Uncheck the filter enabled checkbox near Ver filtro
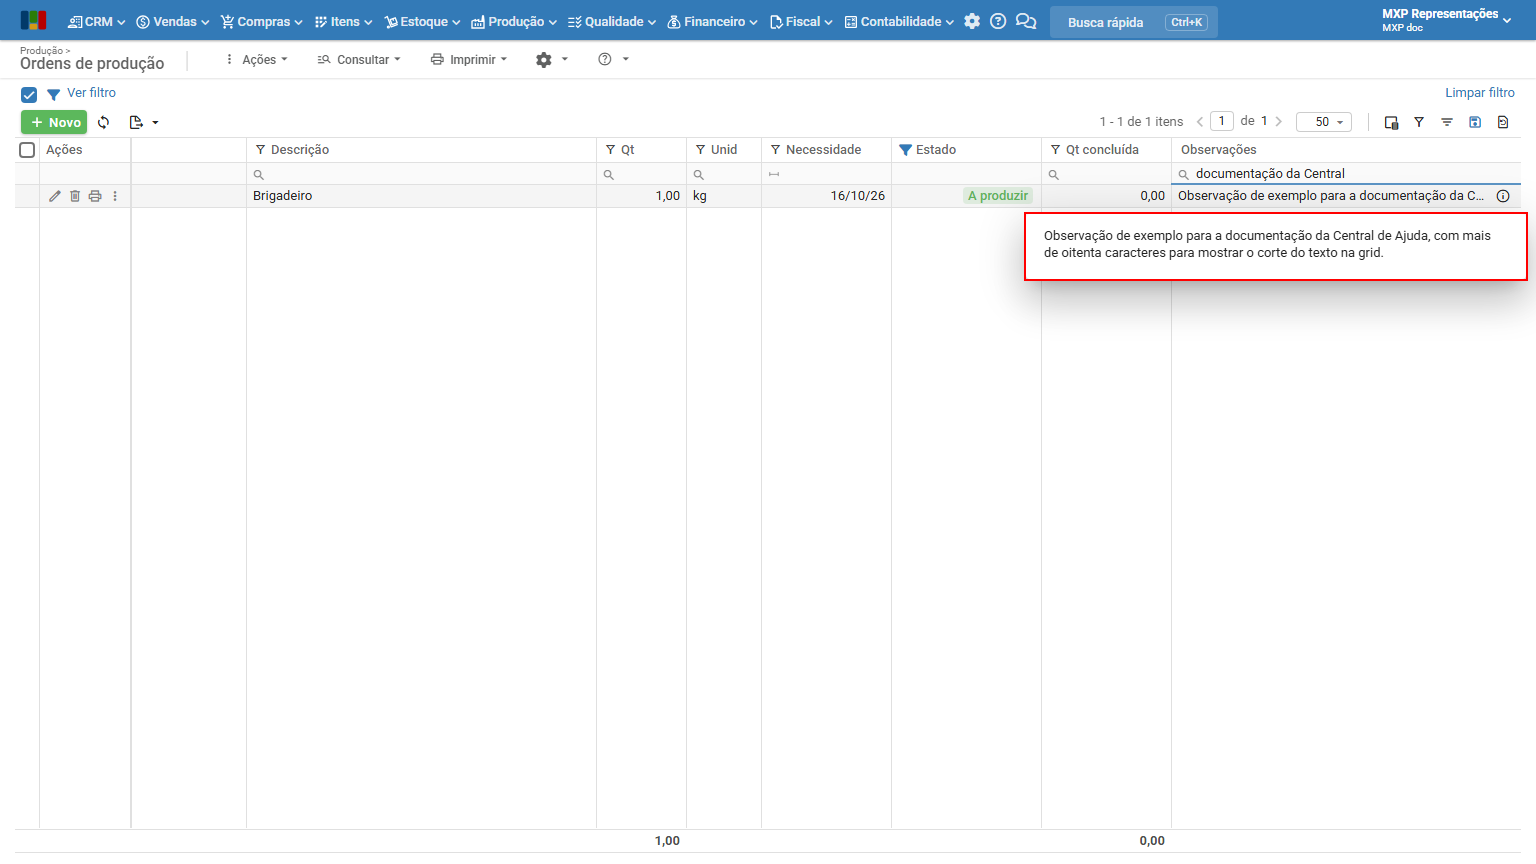Viewport: 1536px width, 864px height. [29, 95]
